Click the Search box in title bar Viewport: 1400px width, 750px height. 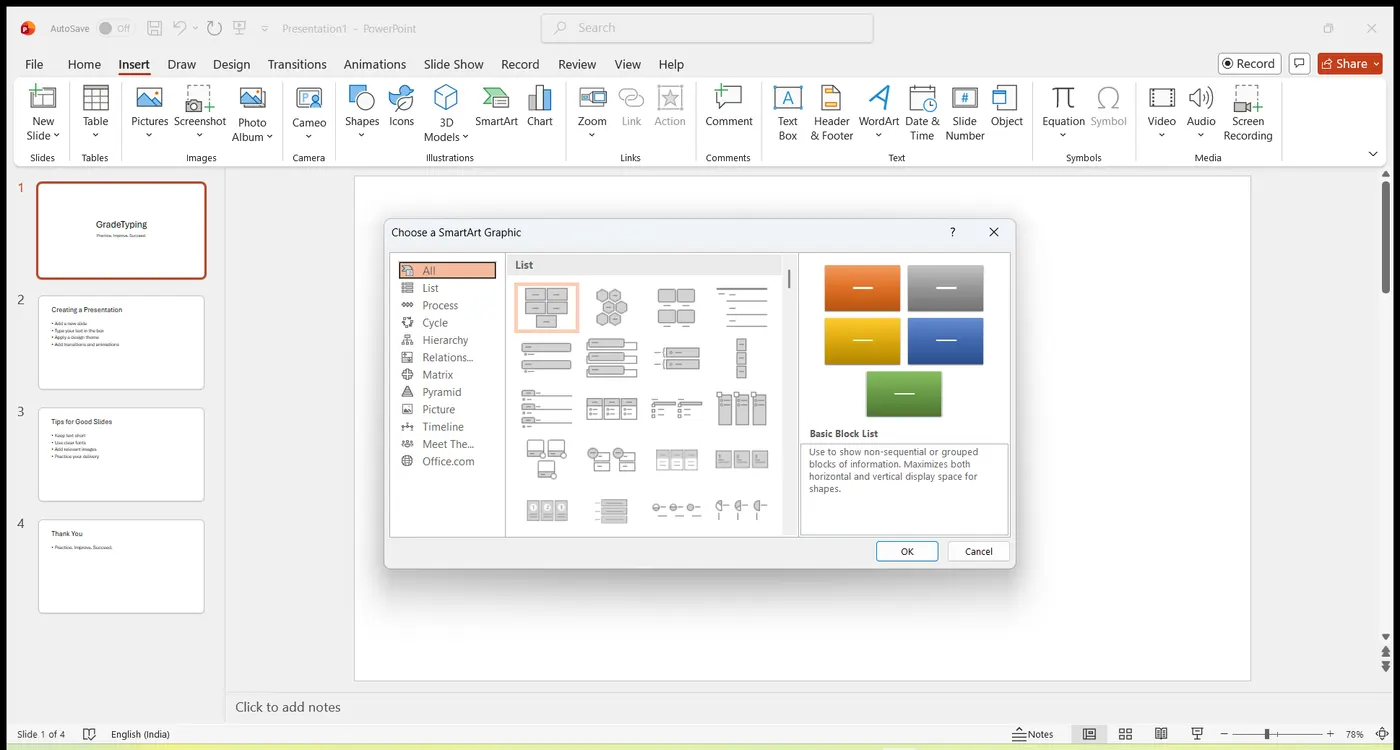tap(707, 28)
